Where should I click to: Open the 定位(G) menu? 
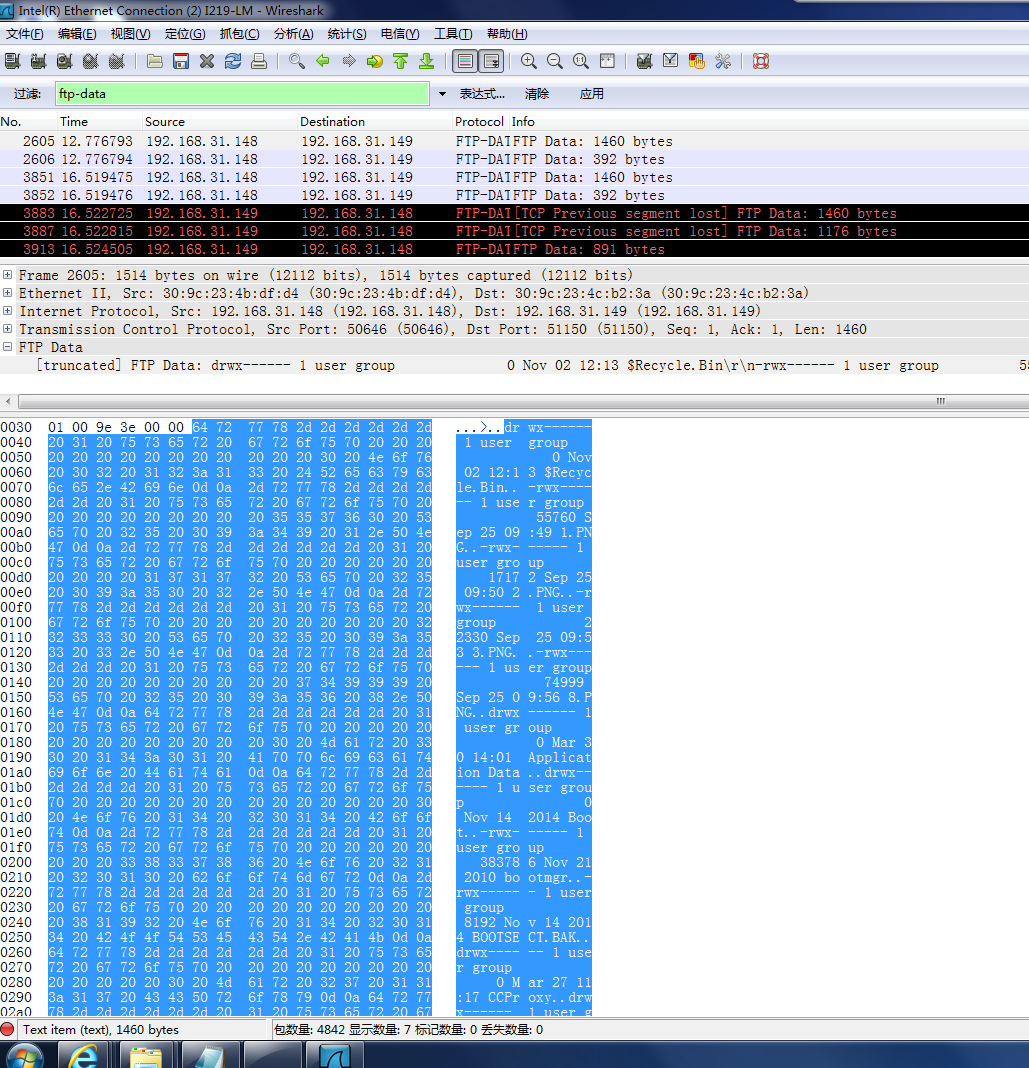pos(185,34)
